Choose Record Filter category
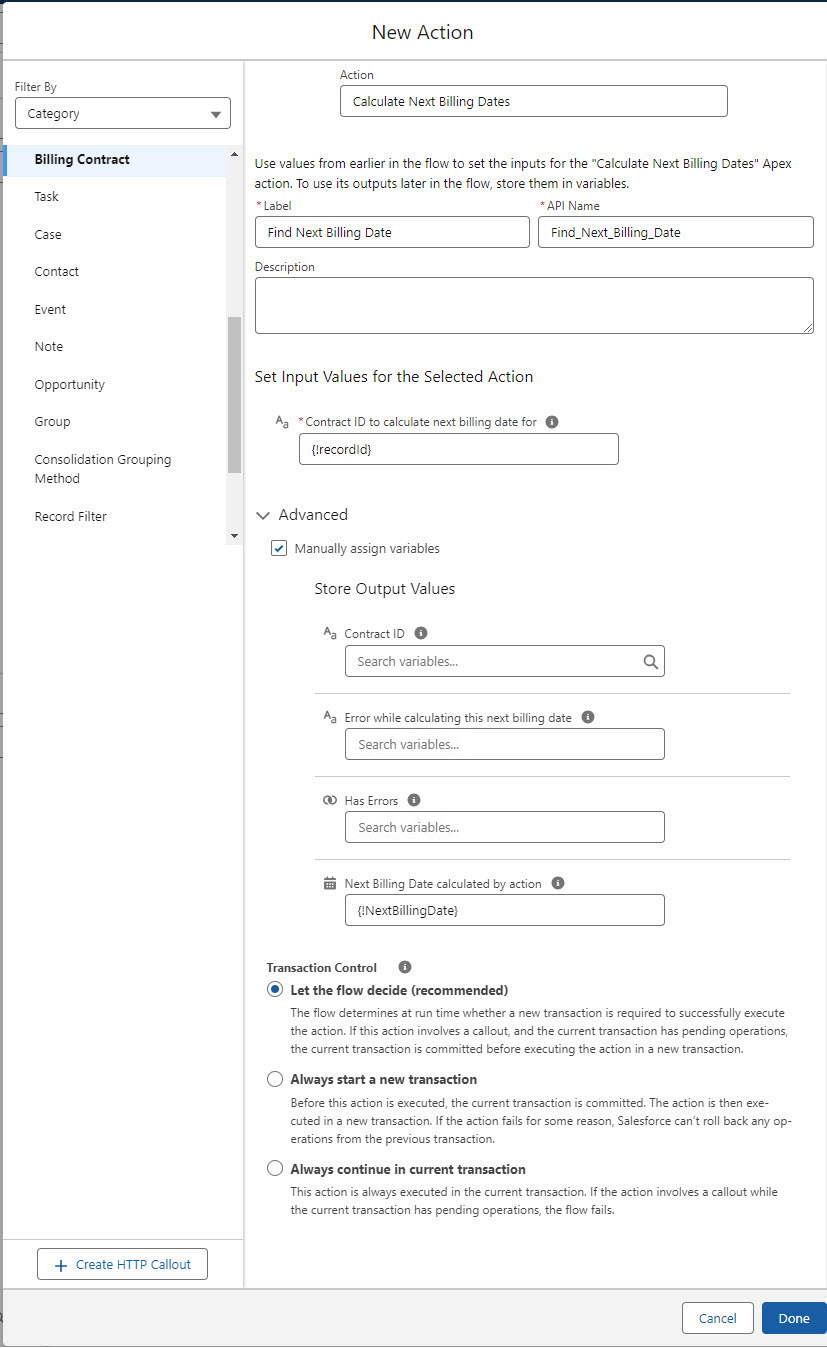Image resolution: width=827 pixels, height=1348 pixels. pos(70,517)
